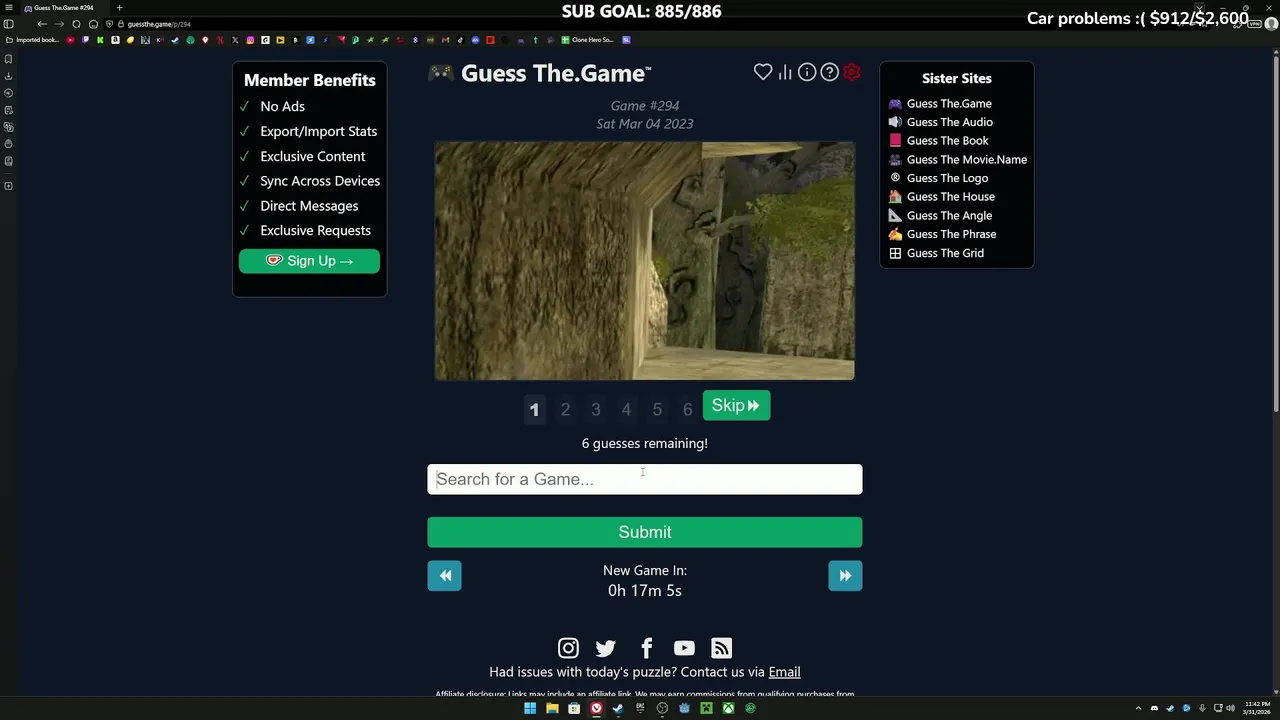Select the Guess The.Game #294 browser tab
Viewport: 1280px width, 720px height.
tap(64, 8)
